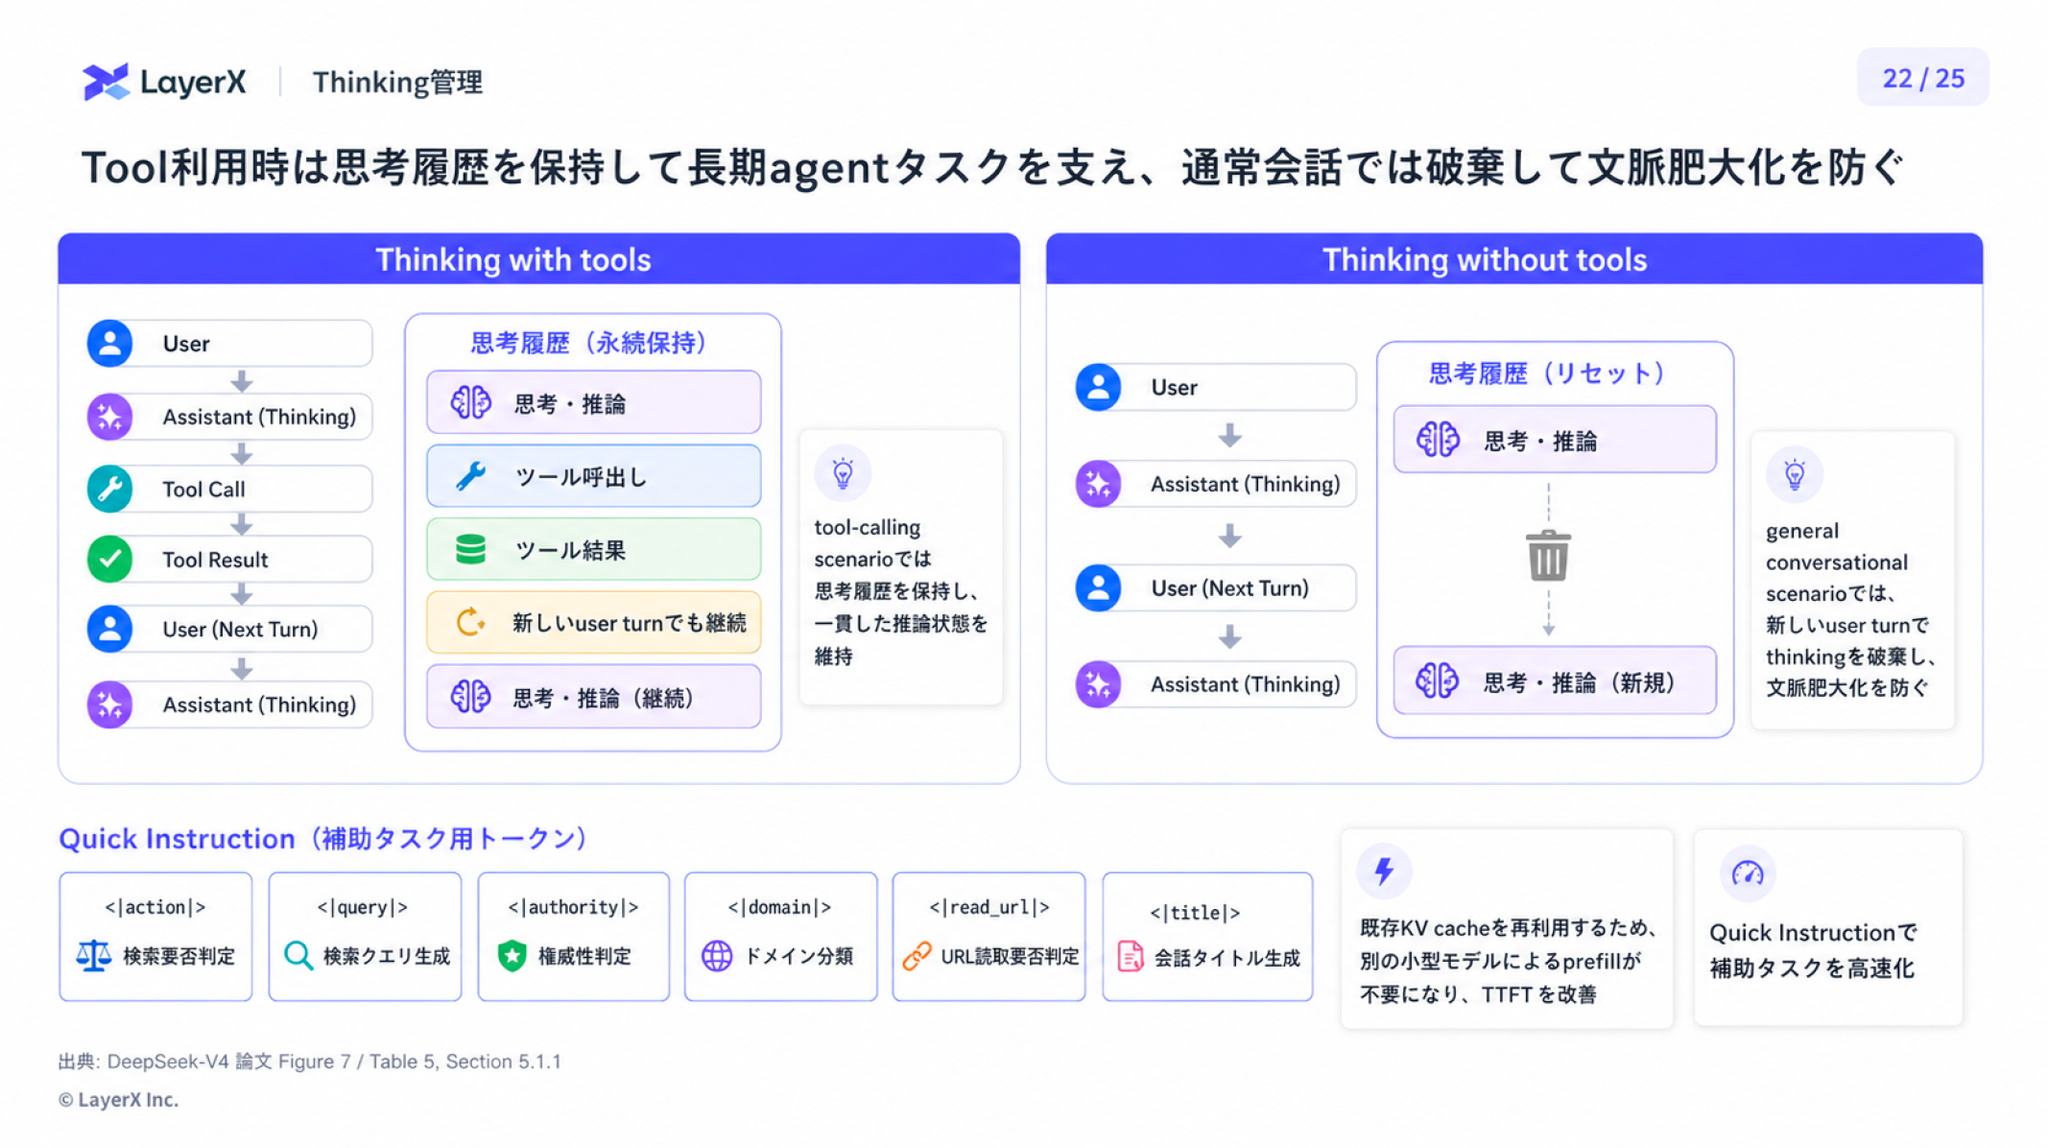
Task: Click the DeepSeek-V4 source citation text
Action: click(x=309, y=1061)
